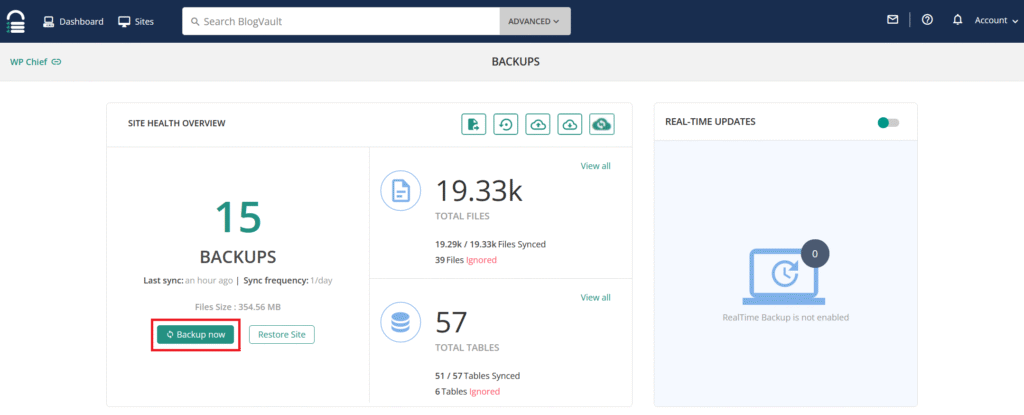Click the Files Size 354.56 MB text
Viewport: 1024px width, 415px height.
(x=238, y=307)
